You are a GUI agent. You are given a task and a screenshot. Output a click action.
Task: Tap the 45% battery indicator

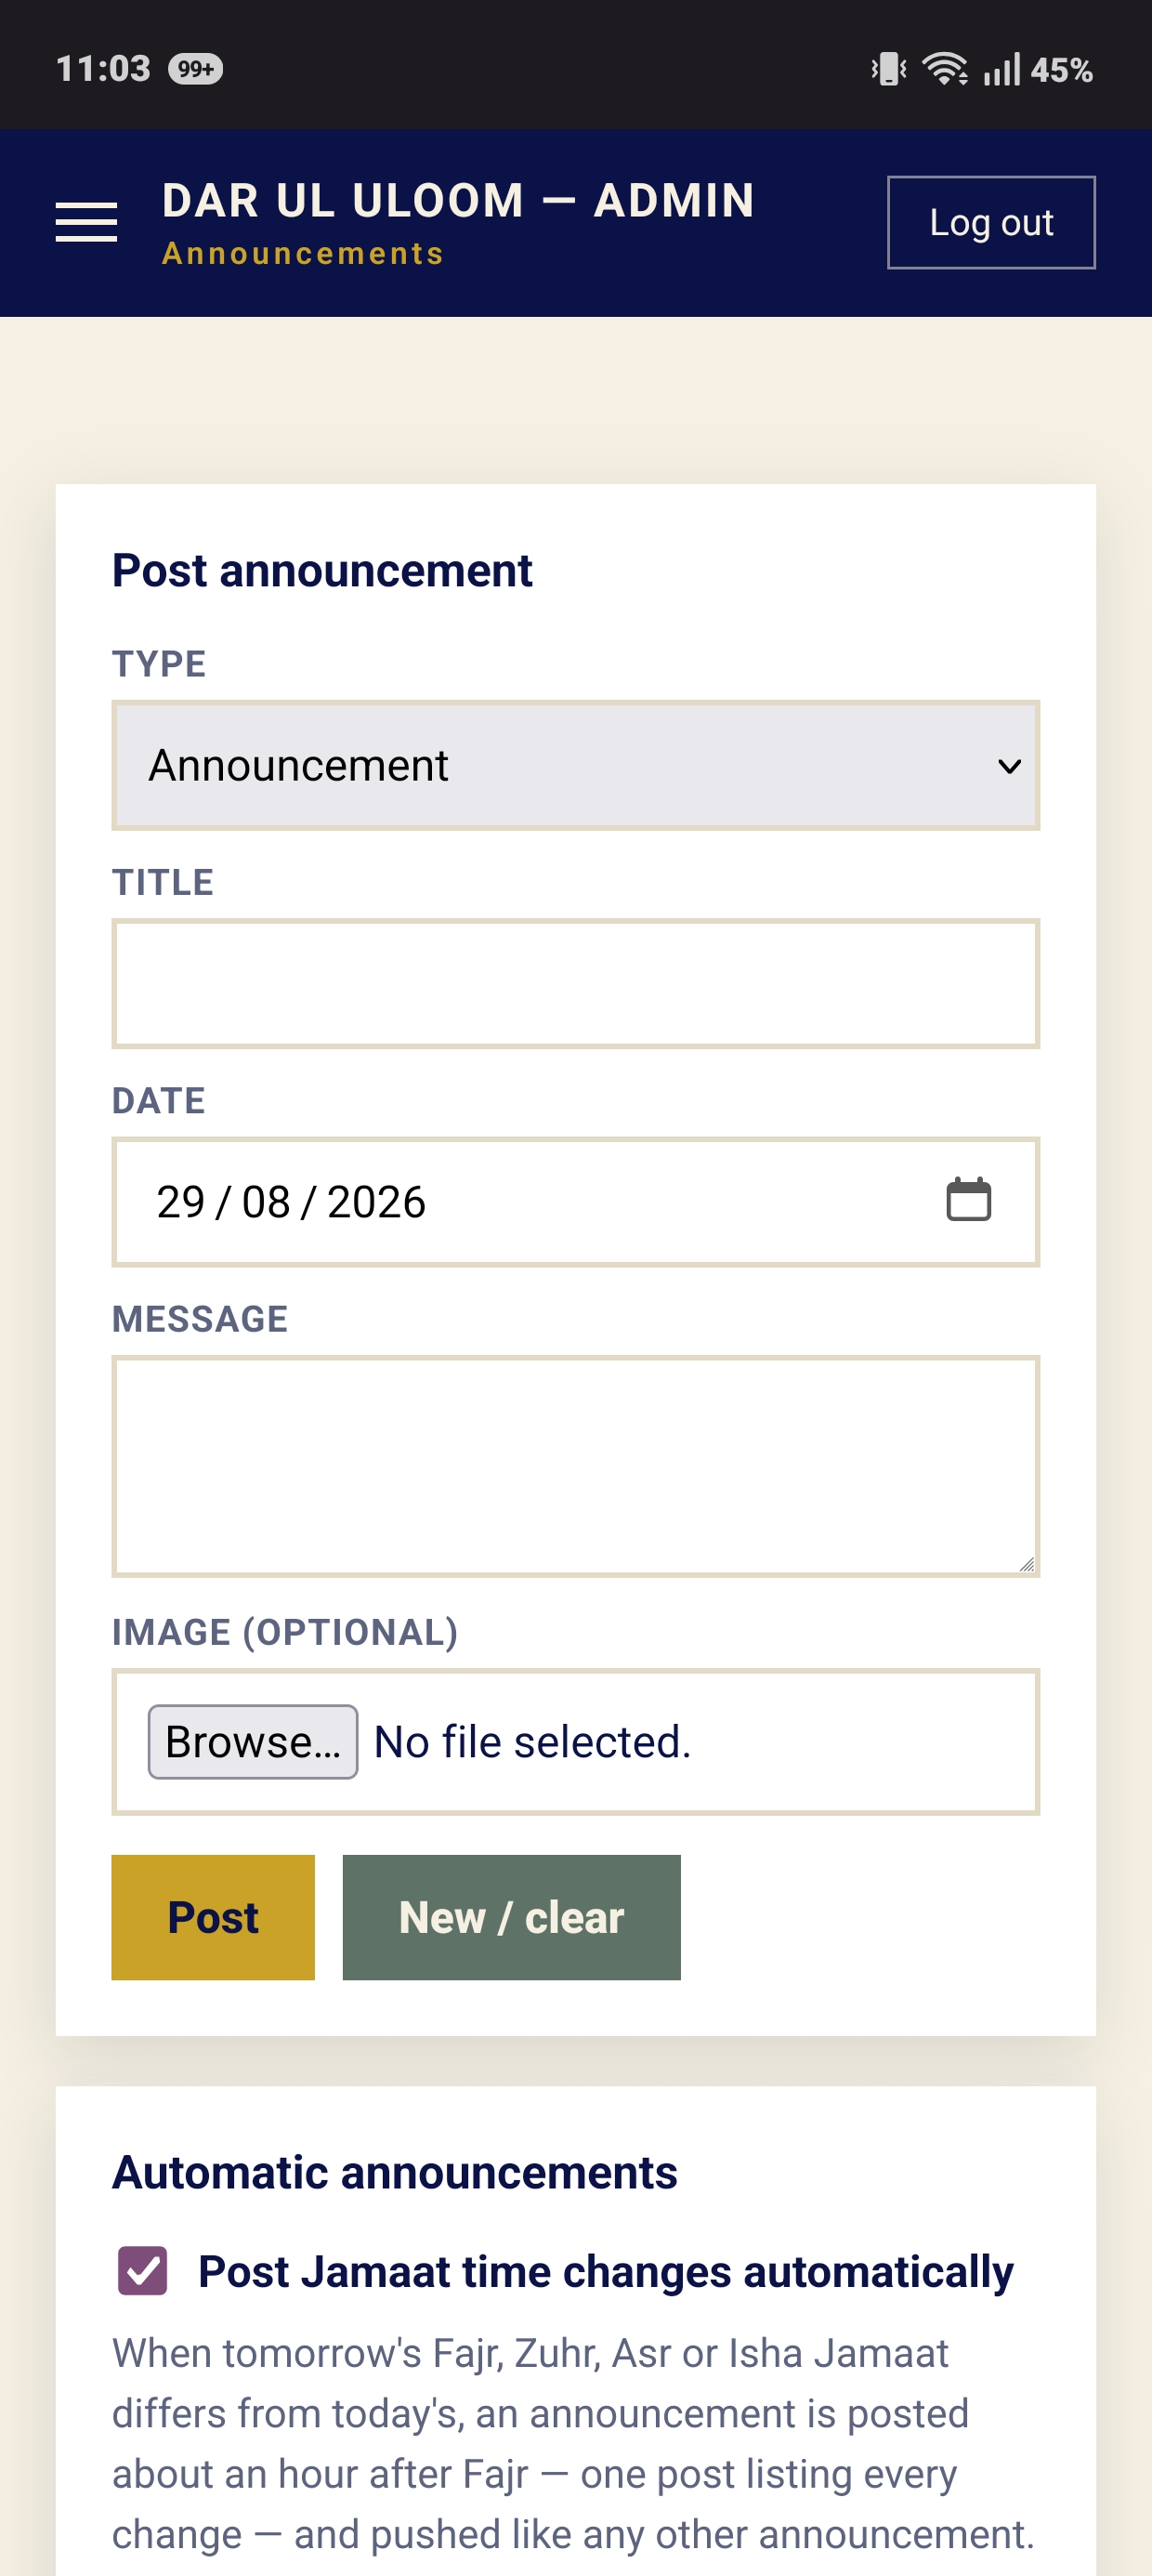click(x=1061, y=70)
